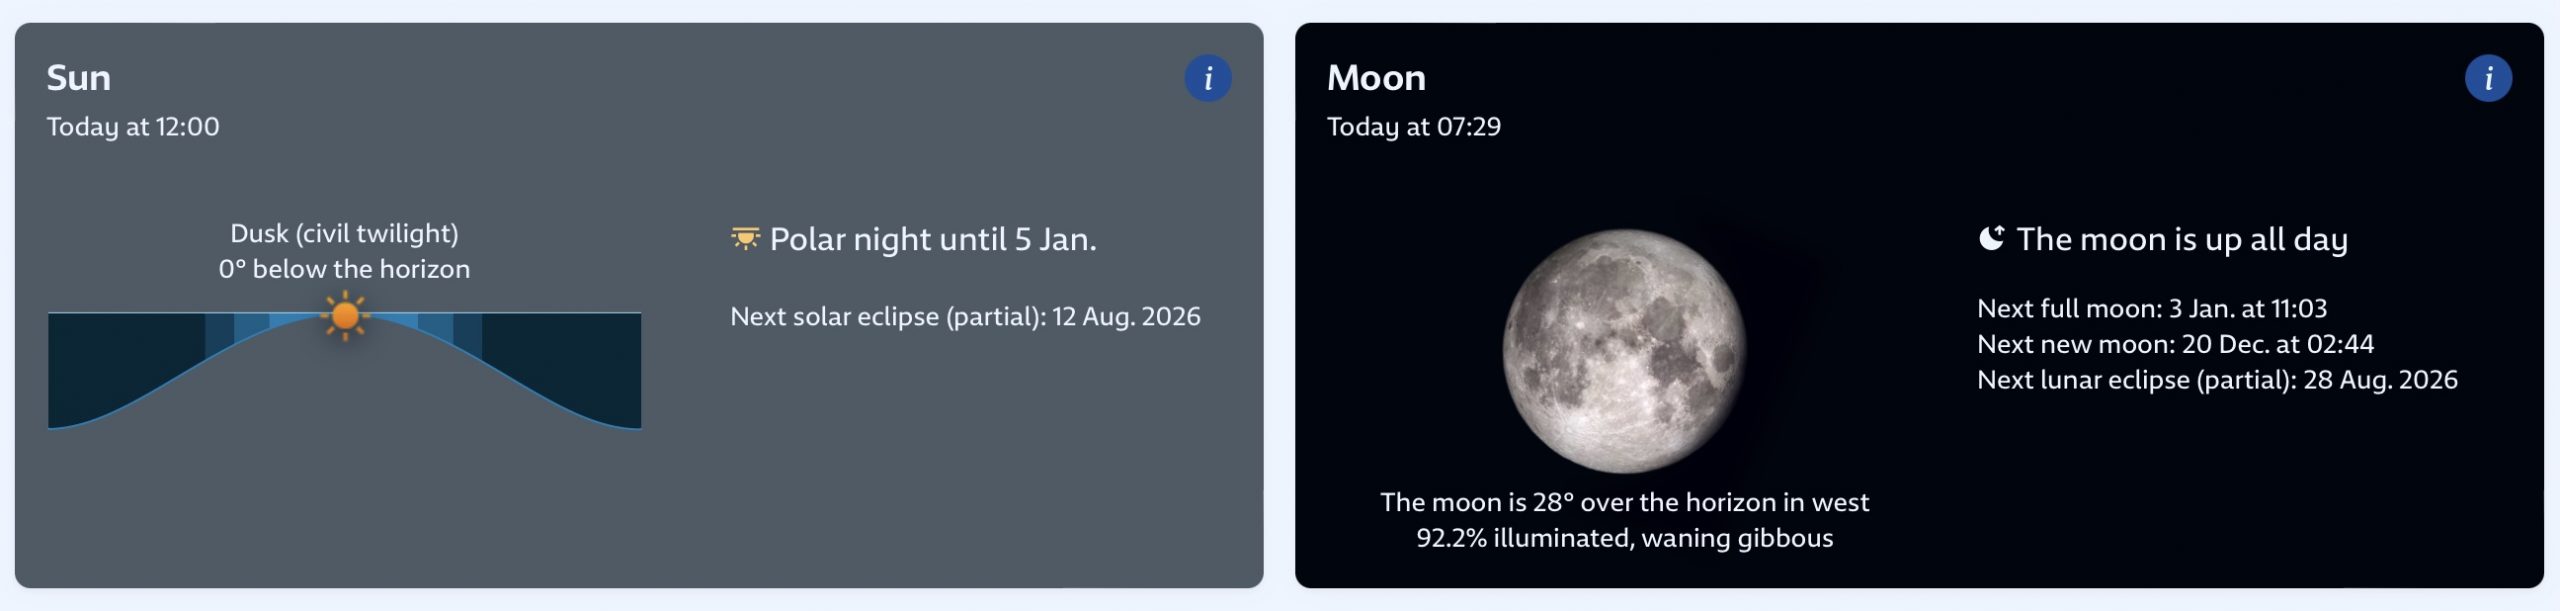Click the '92.2% illuminated, waning gibbous' text
Screen dimensions: 2560x611
[1624, 538]
